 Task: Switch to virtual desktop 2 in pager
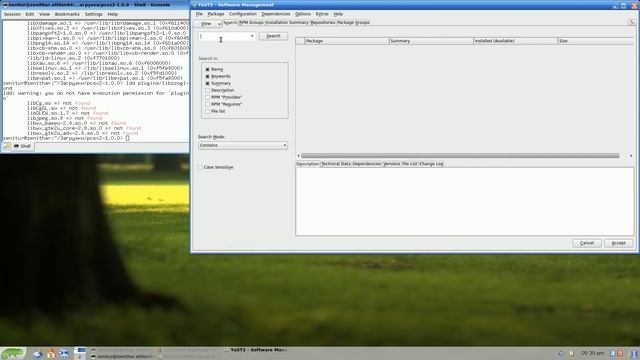[x=80, y=356]
